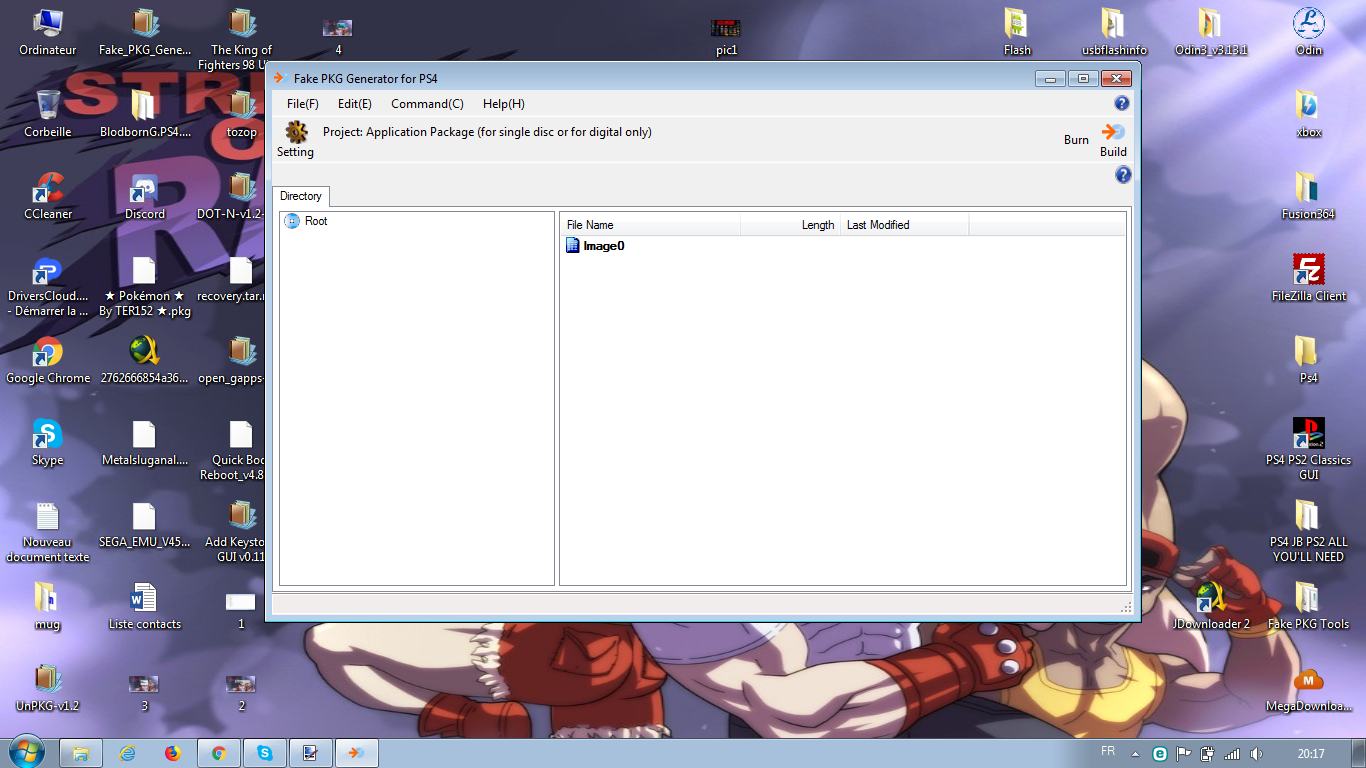
Task: Click the Build arrow icon
Action: [x=1113, y=132]
